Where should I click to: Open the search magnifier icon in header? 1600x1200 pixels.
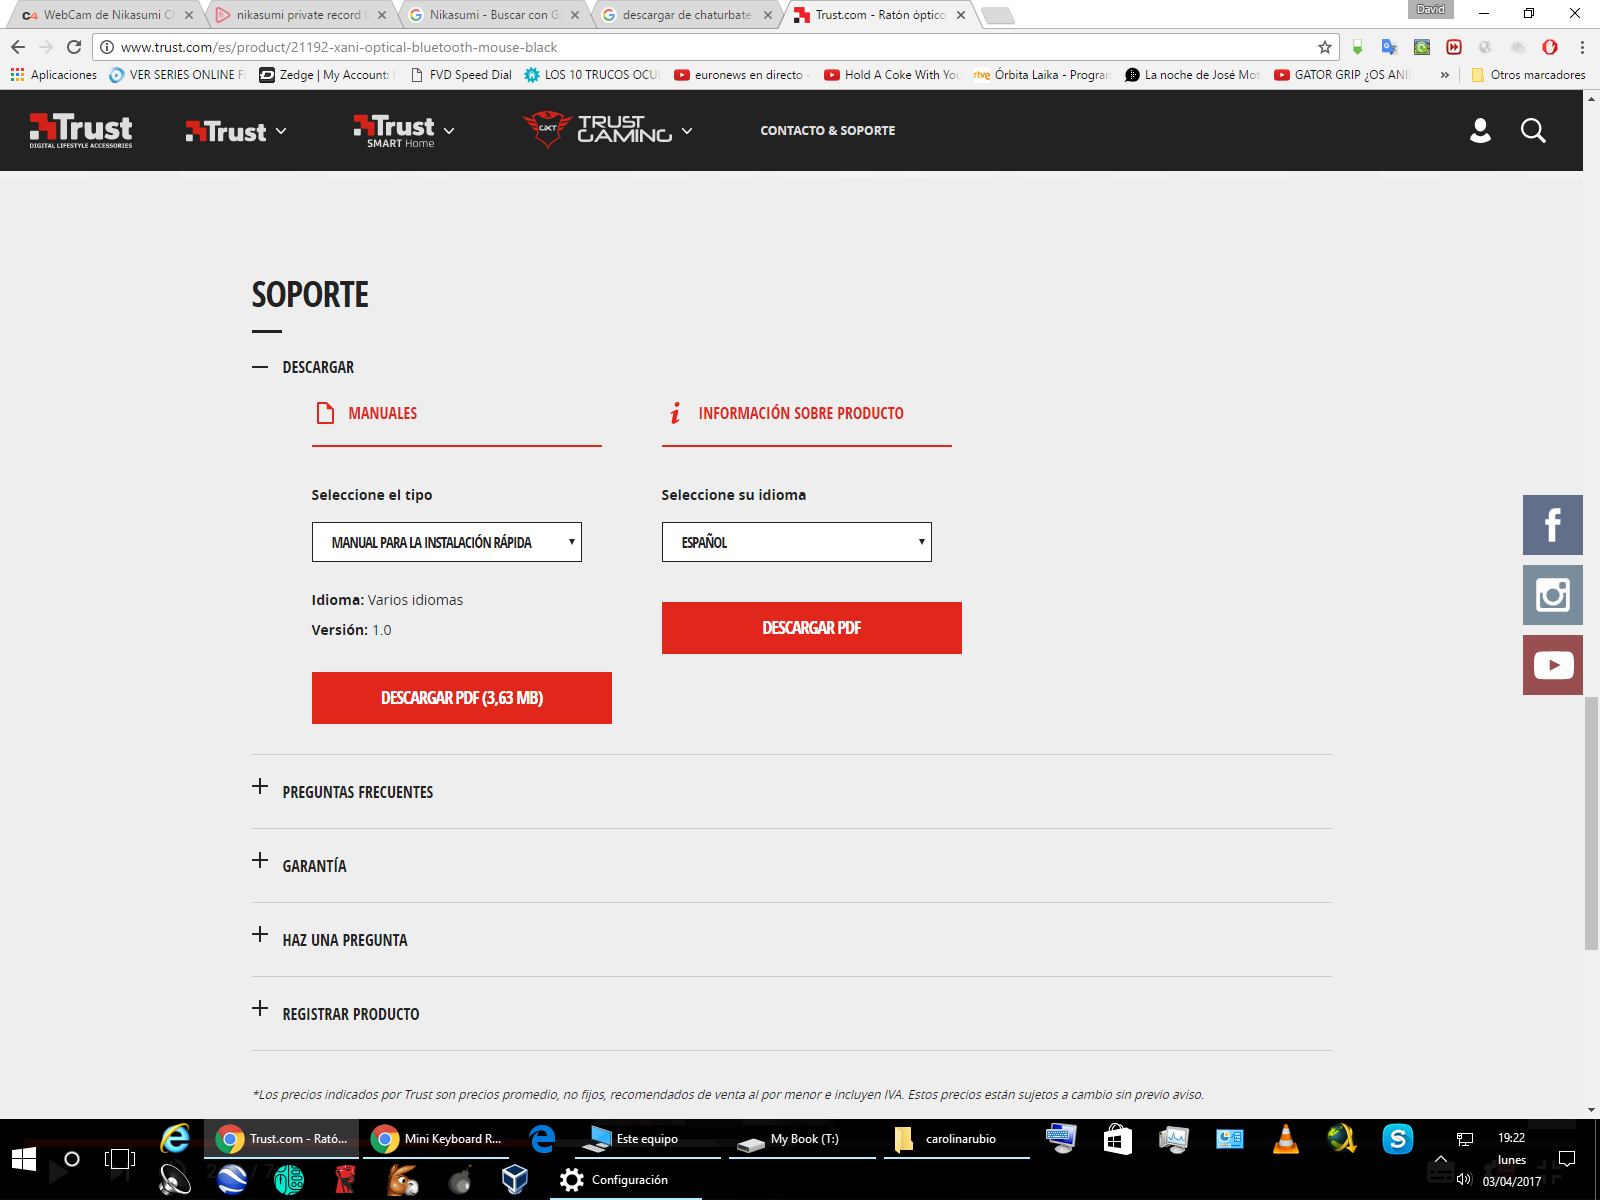coord(1533,131)
